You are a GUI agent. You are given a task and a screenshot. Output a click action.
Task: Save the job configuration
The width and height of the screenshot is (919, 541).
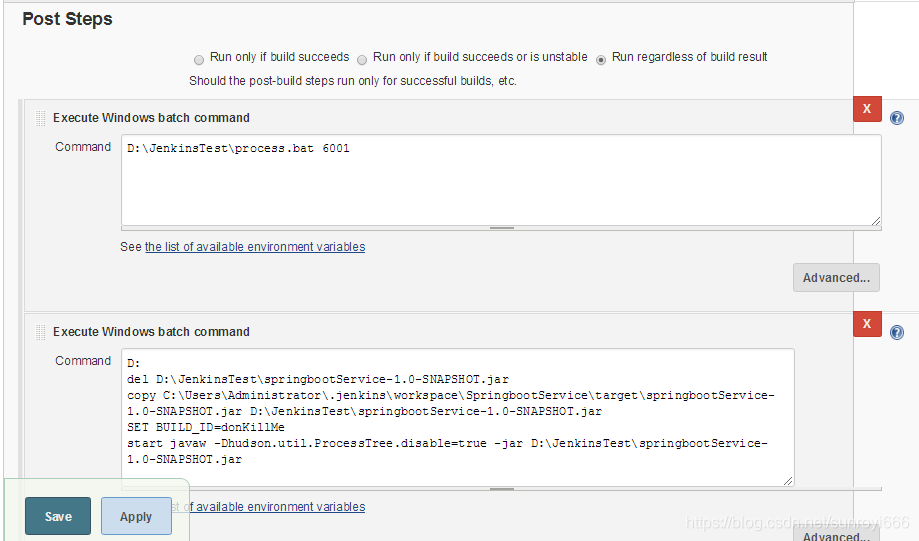tap(58, 516)
